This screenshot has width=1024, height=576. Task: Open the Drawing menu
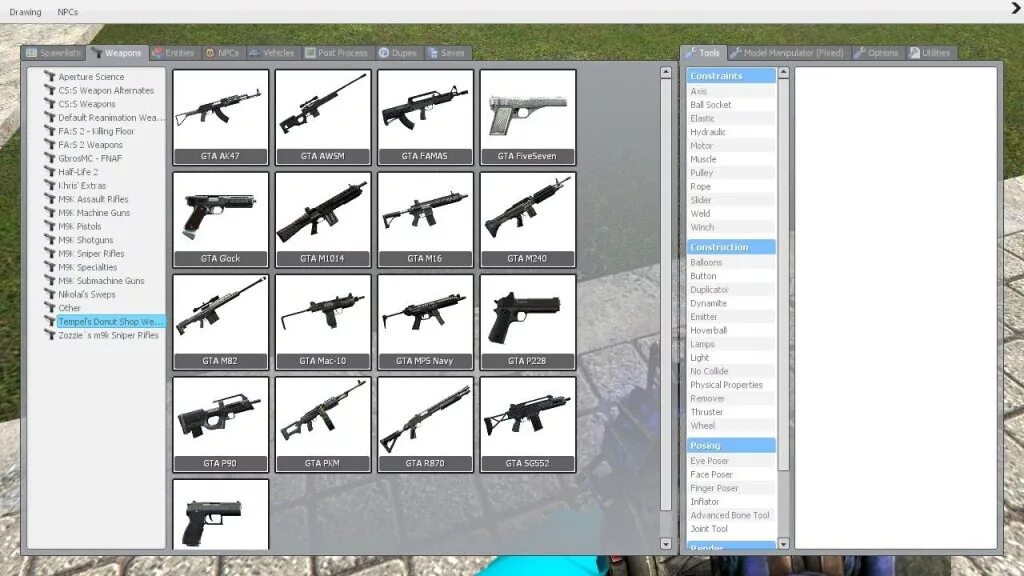[25, 12]
